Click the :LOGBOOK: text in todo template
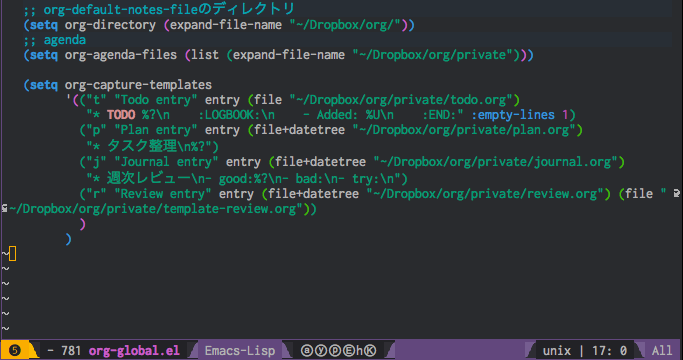Screen dimensions: 683x360 pyautogui.click(x=230, y=115)
